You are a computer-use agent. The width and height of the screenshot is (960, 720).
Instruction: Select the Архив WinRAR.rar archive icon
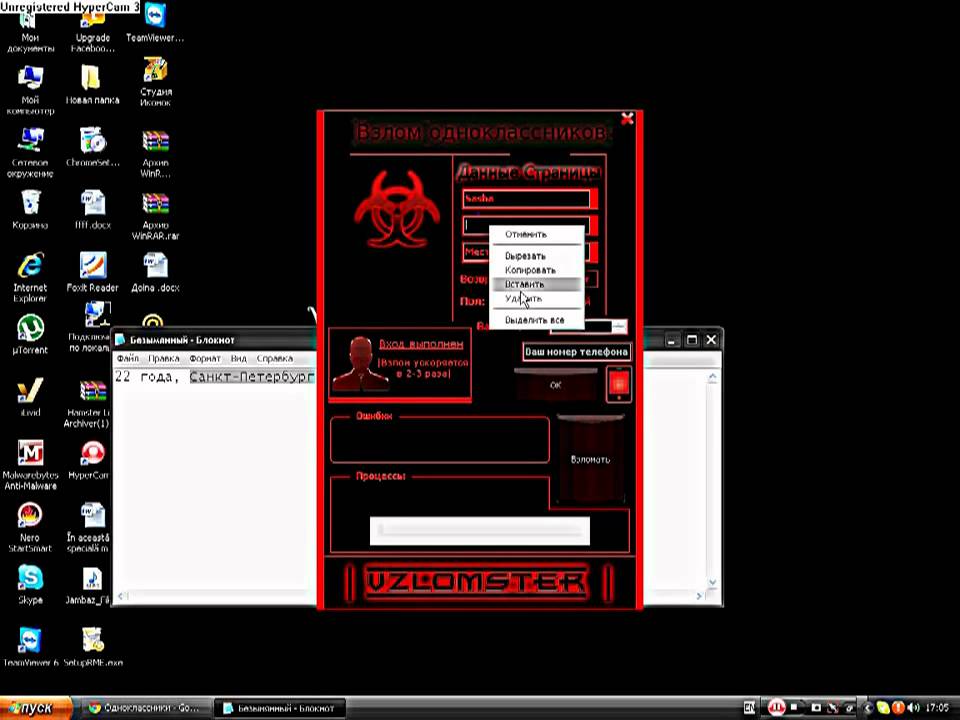[x=156, y=216]
